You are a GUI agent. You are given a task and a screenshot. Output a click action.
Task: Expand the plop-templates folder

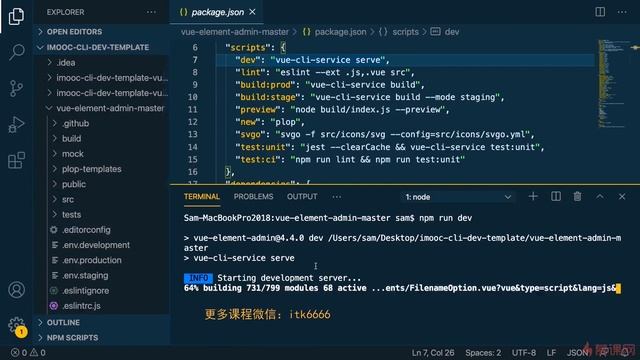pyautogui.click(x=101, y=169)
